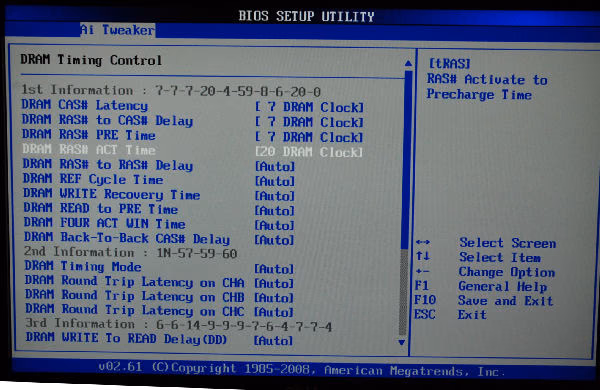This screenshot has height=390, width=600.
Task: Click the ESC Exit hint
Action: (x=450, y=315)
